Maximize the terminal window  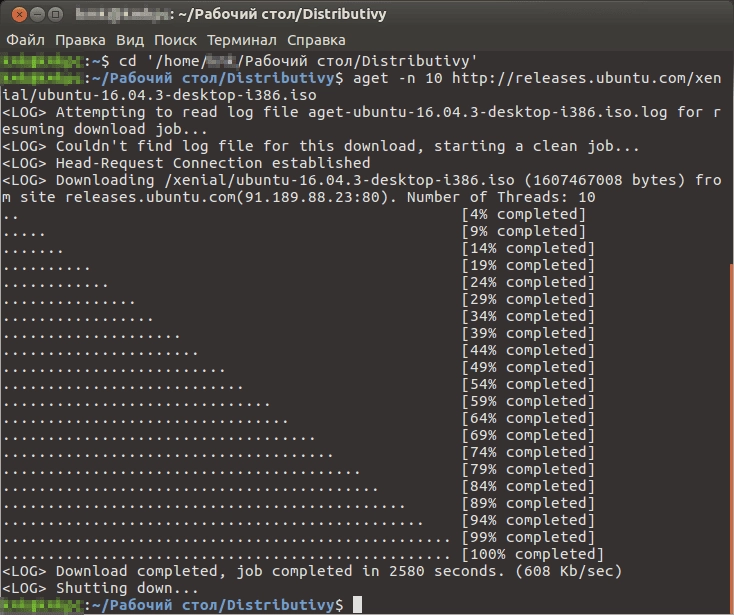pos(56,15)
